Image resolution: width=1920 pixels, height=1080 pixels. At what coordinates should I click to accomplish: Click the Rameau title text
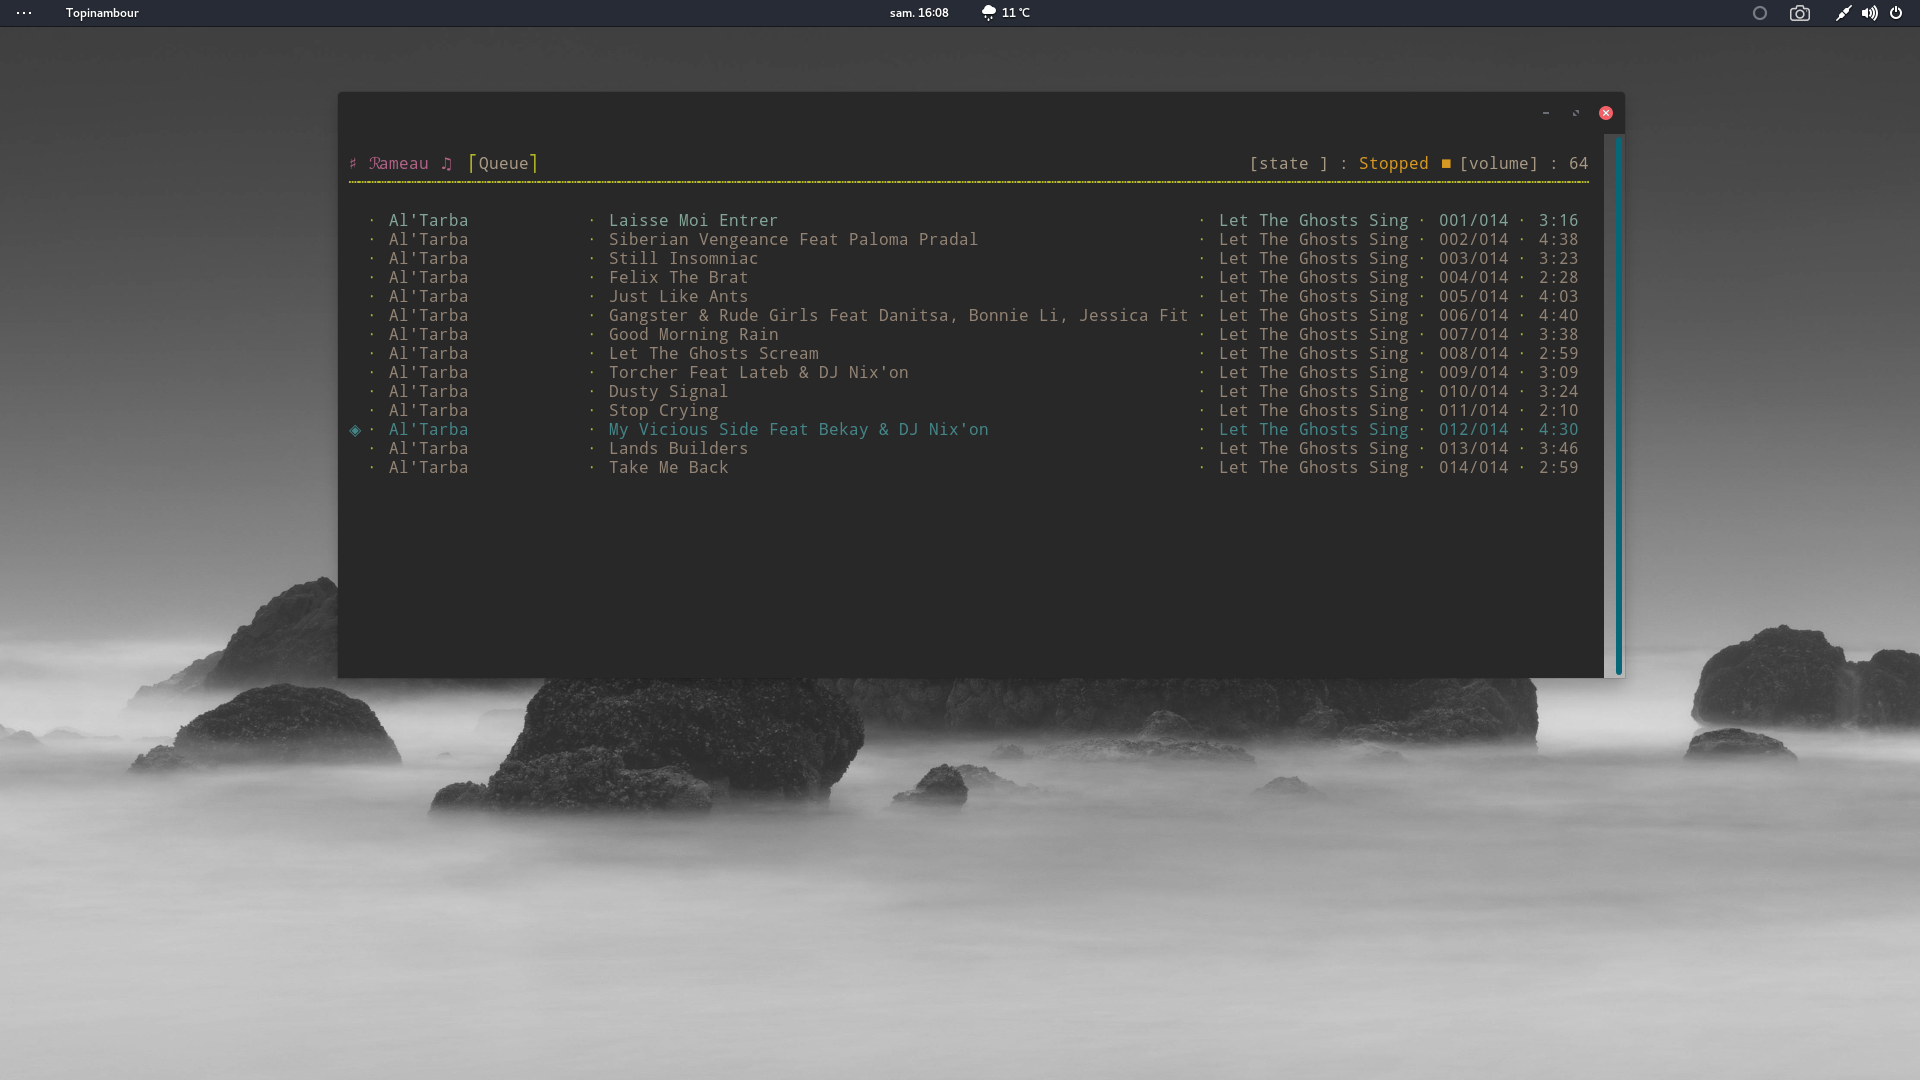click(399, 163)
